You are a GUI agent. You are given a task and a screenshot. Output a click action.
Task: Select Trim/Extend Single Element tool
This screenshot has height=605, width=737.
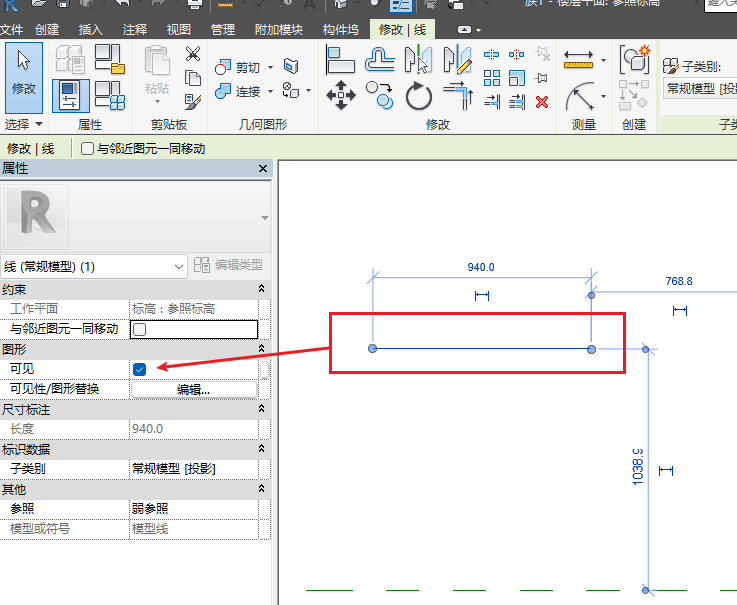click(x=492, y=101)
